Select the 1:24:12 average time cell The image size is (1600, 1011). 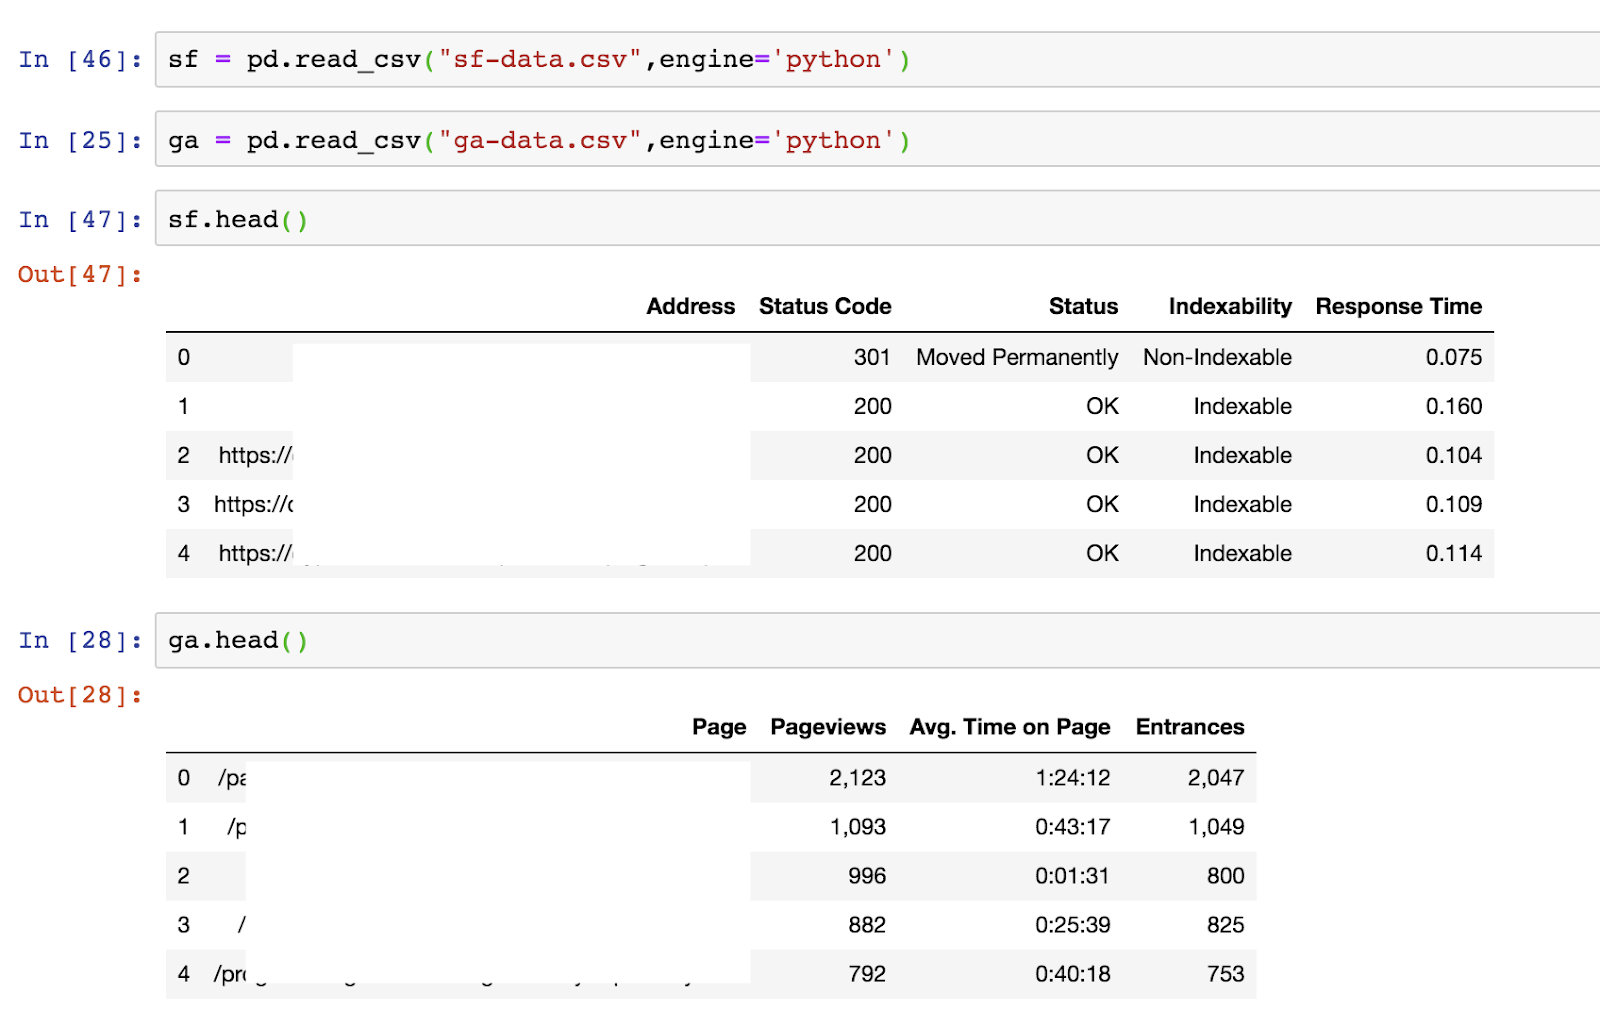(x=1072, y=778)
